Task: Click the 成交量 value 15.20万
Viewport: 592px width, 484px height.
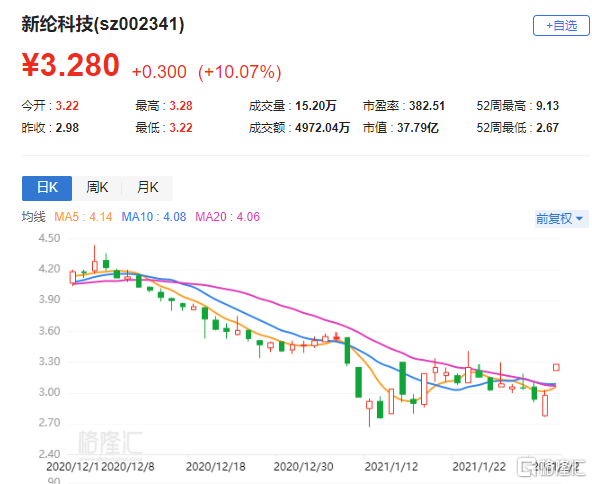Action: pyautogui.click(x=316, y=106)
